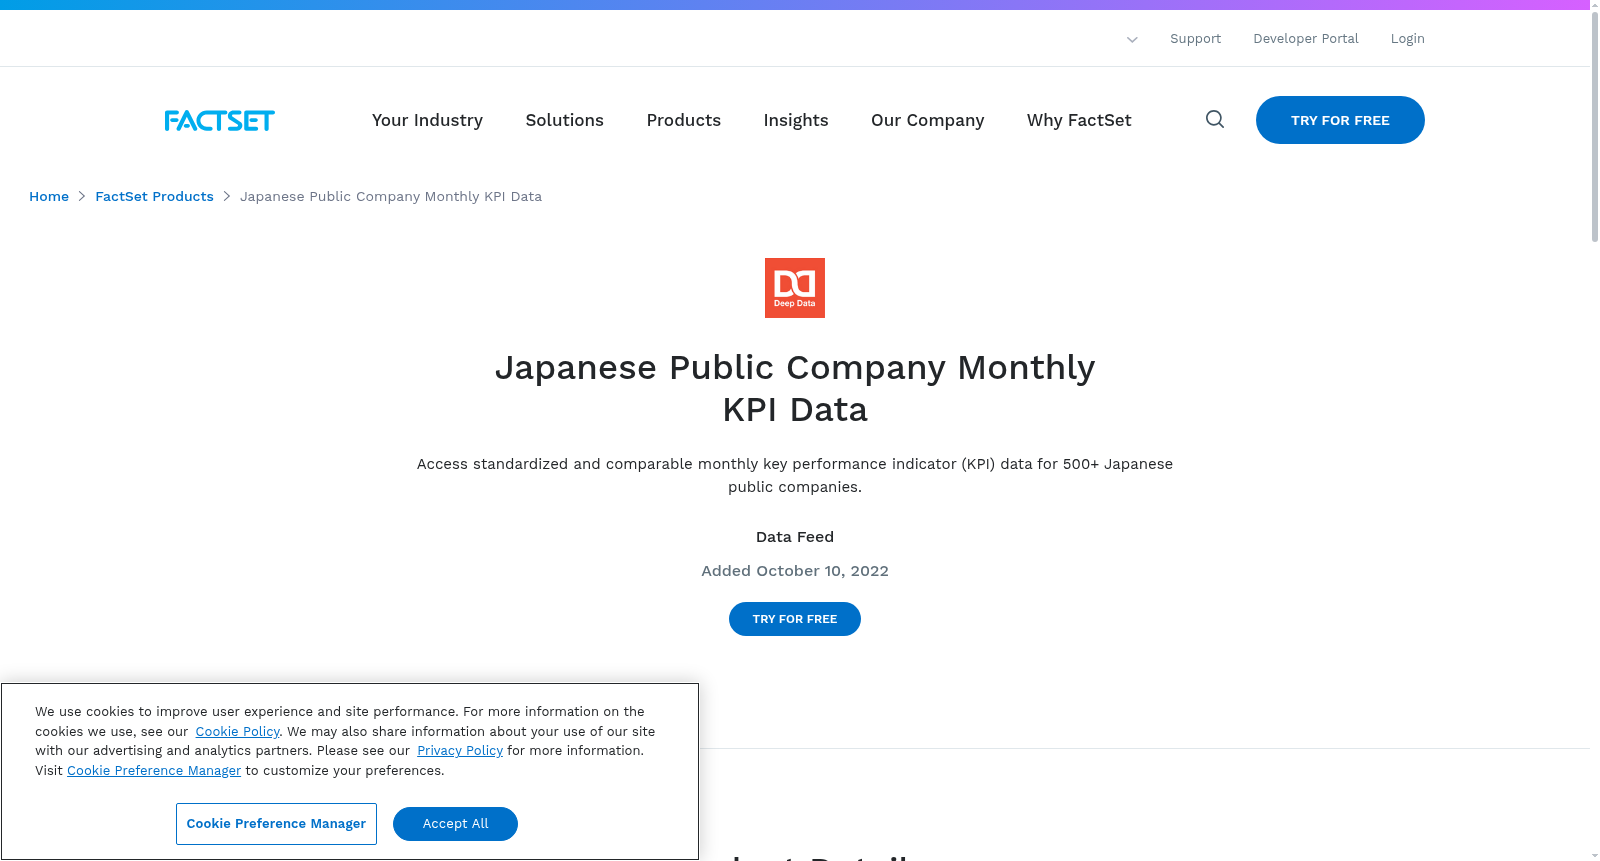Open the Support link
This screenshot has height=861, width=1600.
point(1195,39)
